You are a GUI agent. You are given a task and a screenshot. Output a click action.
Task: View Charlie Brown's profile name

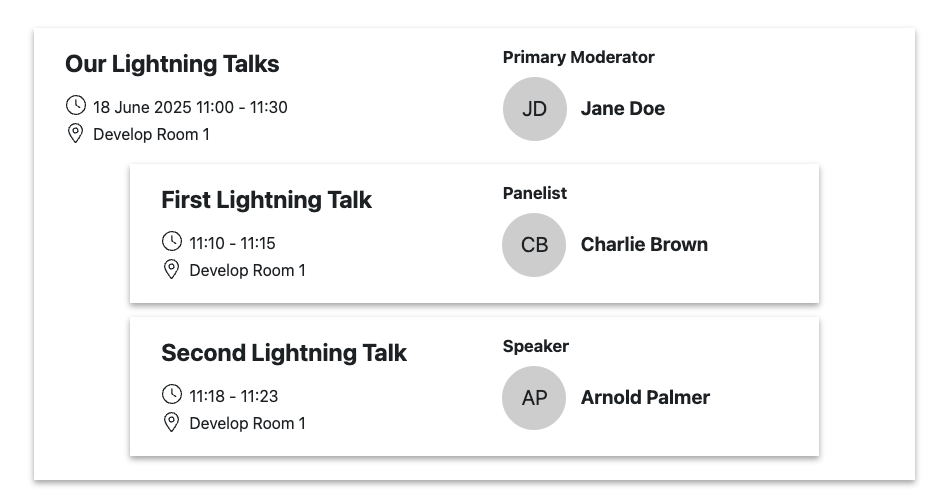(x=644, y=244)
